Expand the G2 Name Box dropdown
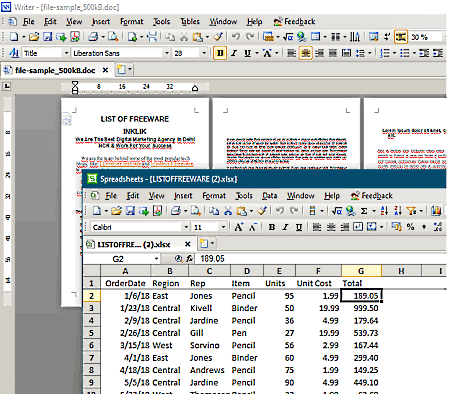The width and height of the screenshot is (450, 394). coord(156,259)
